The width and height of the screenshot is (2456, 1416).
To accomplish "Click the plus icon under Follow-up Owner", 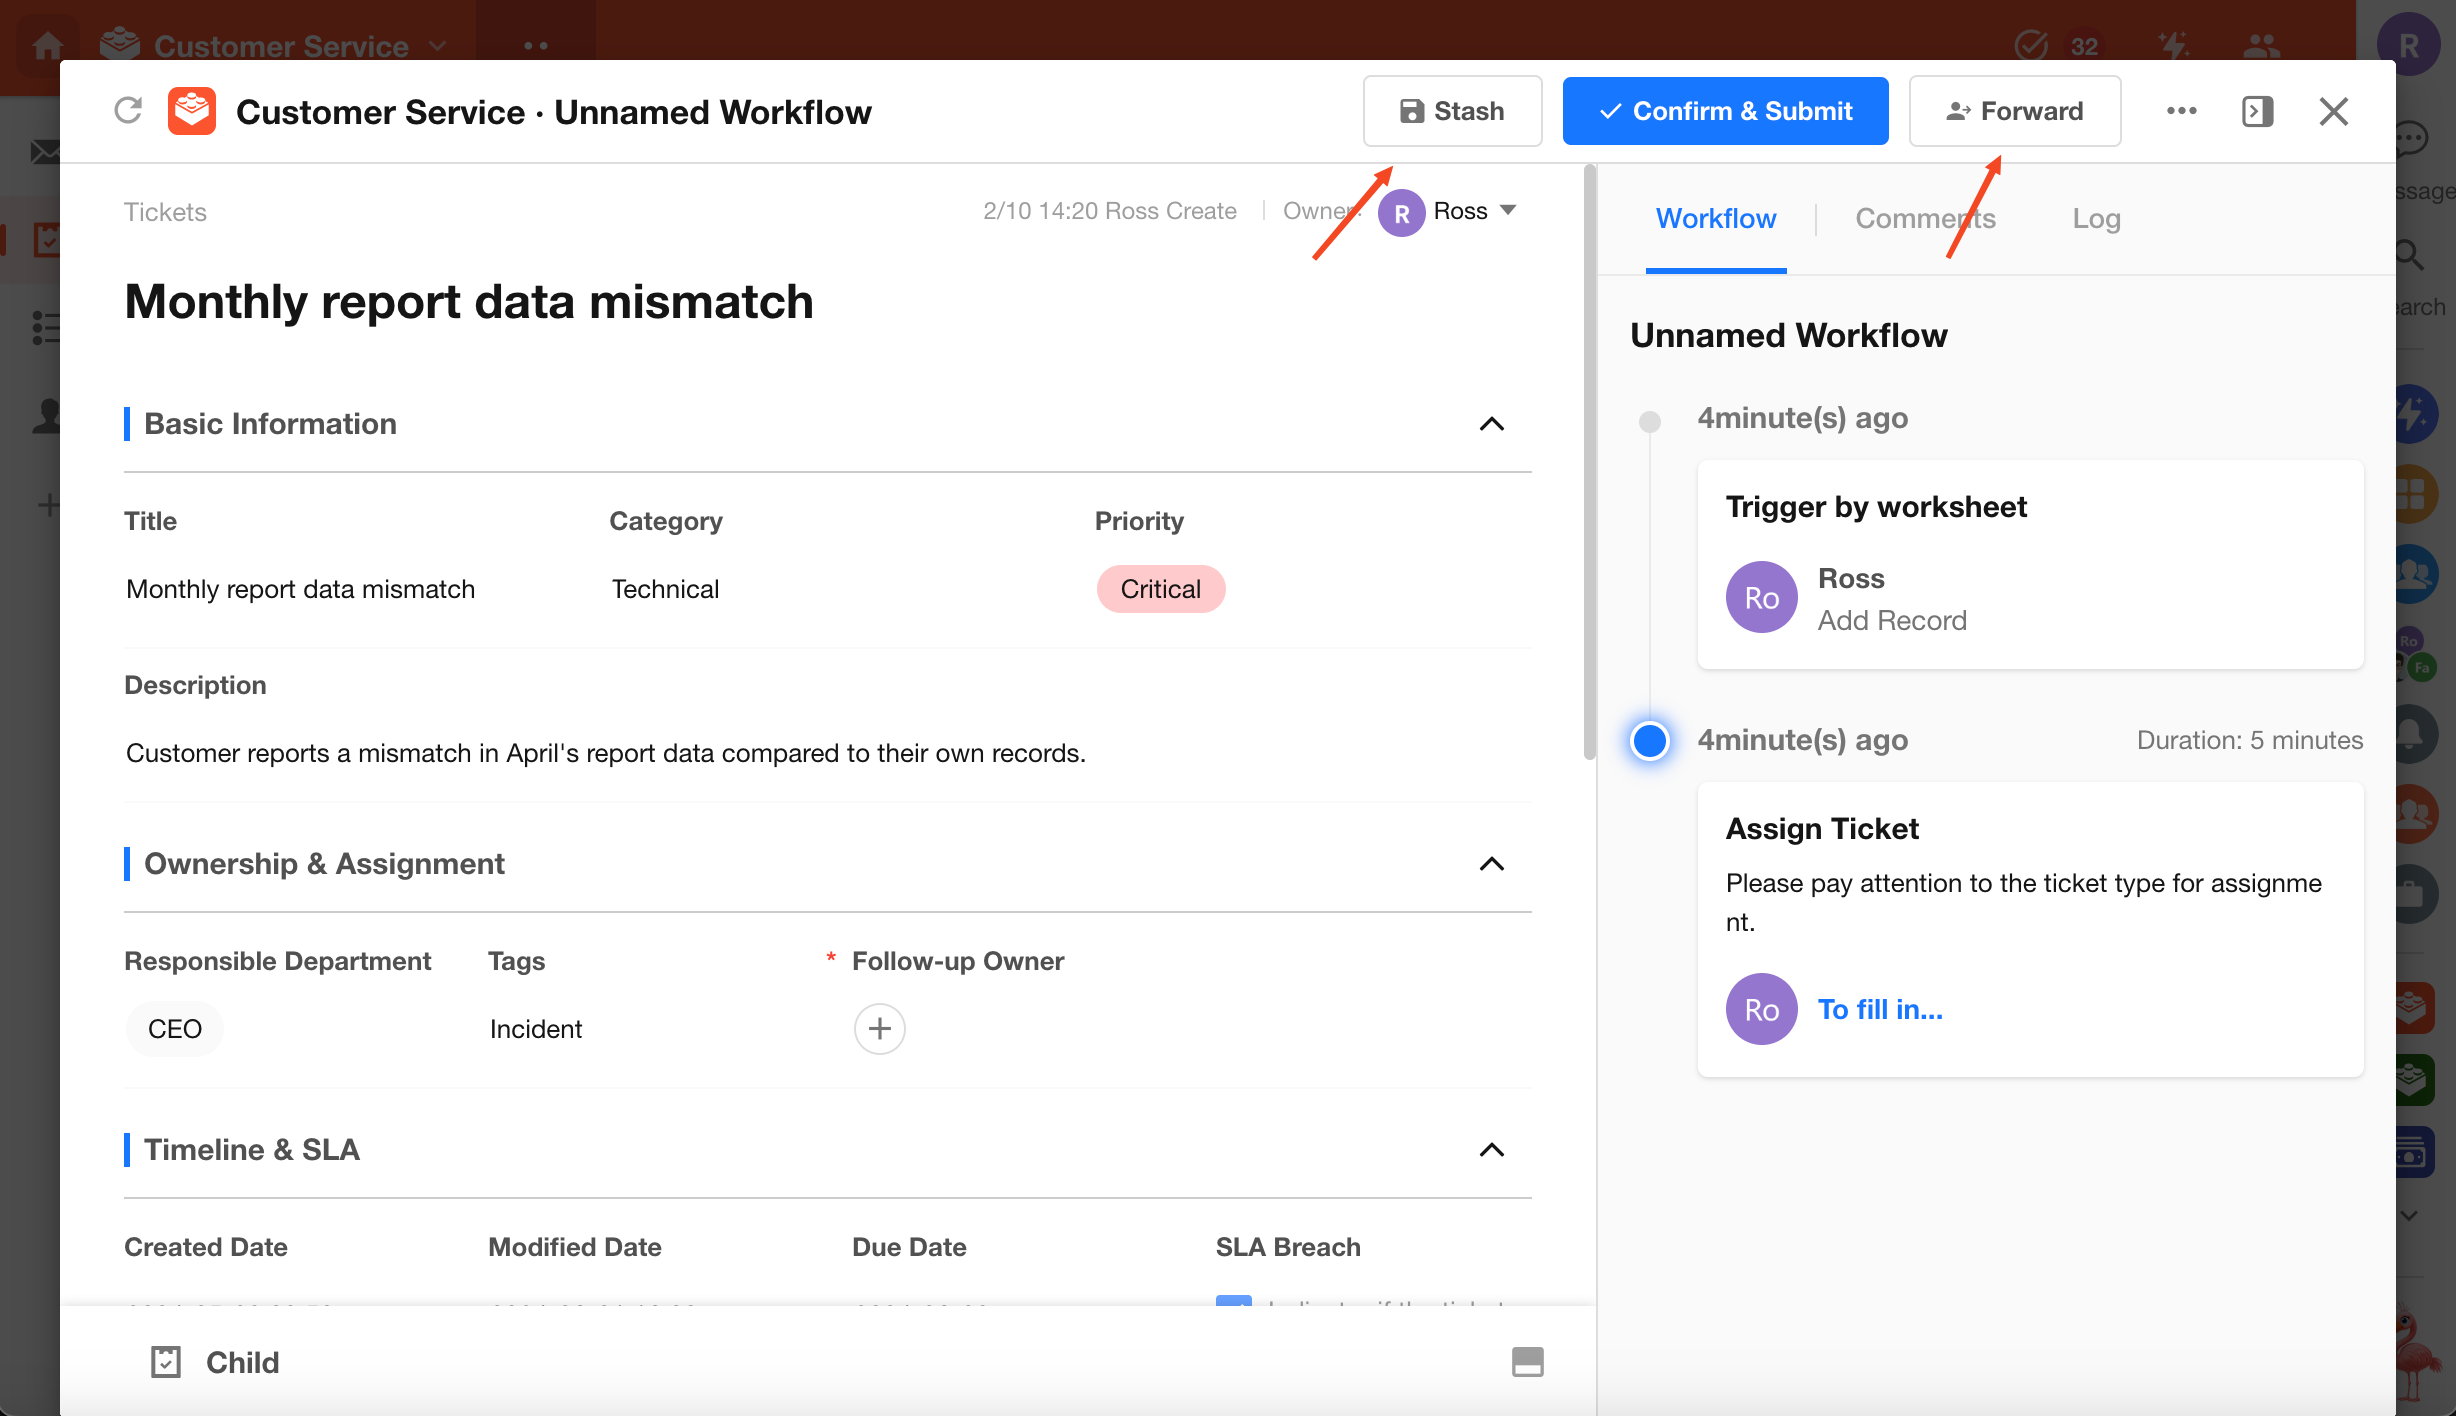I will pyautogui.click(x=879, y=1028).
